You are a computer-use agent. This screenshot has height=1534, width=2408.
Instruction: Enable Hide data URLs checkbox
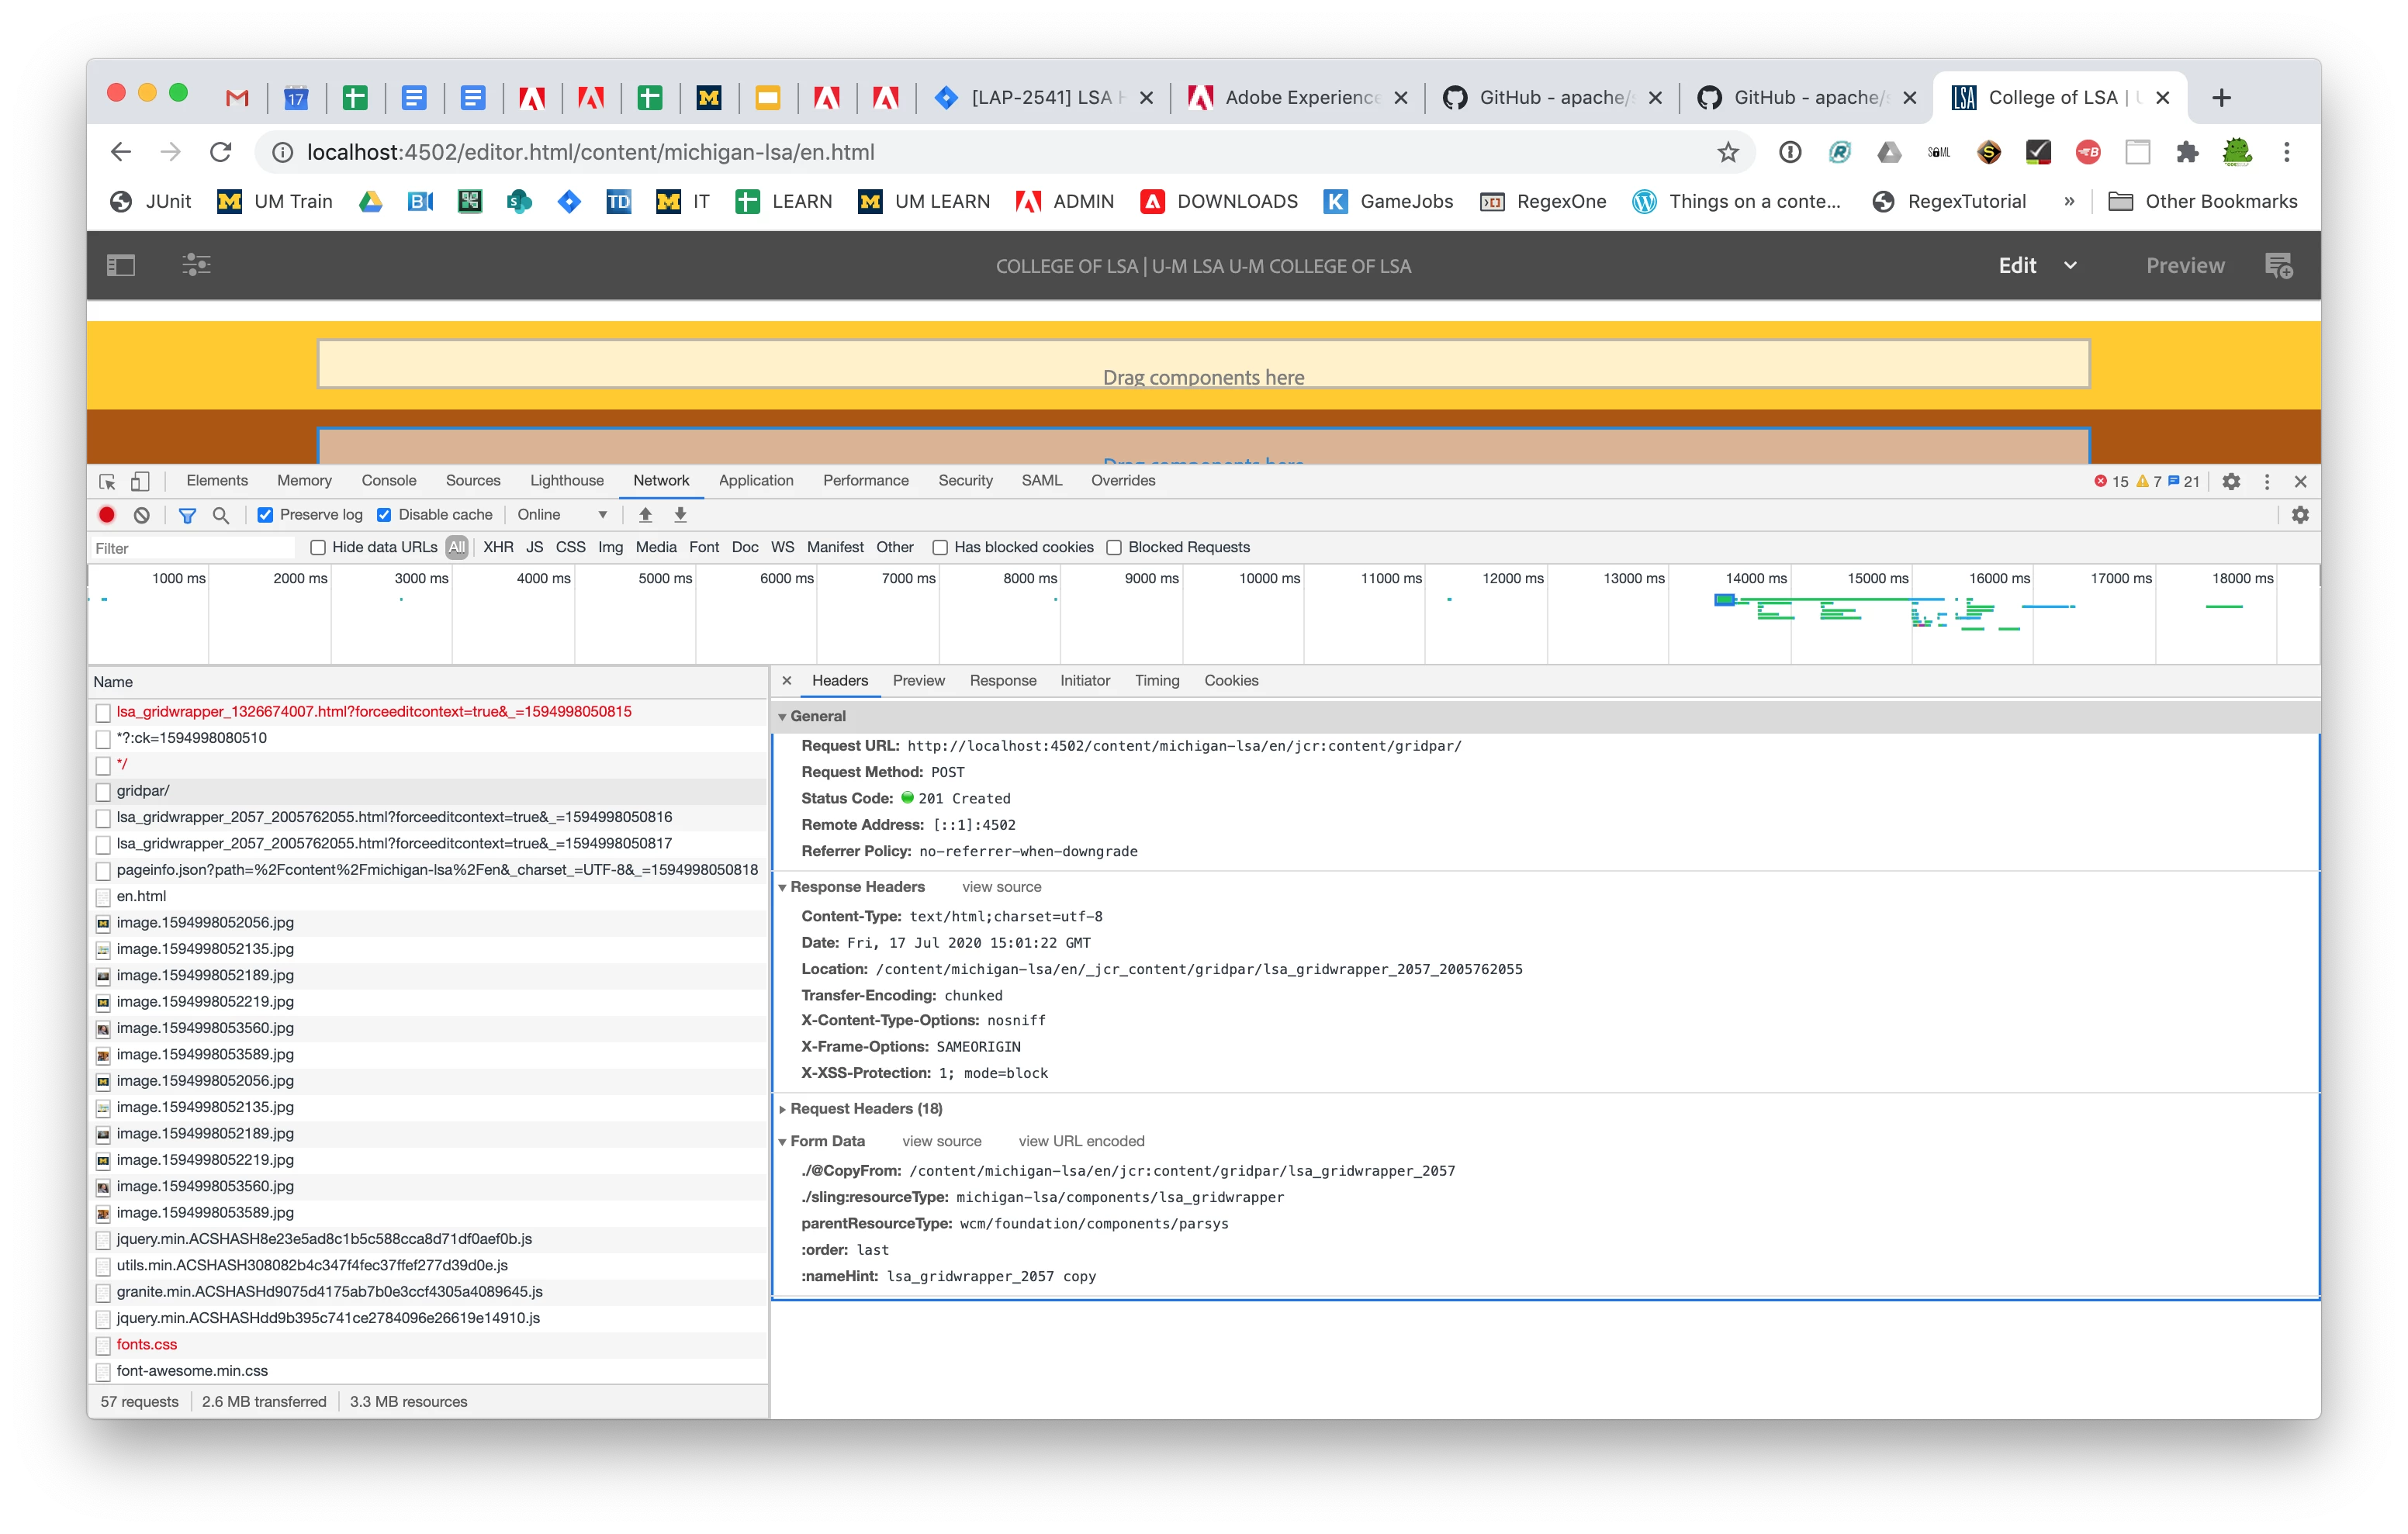[x=318, y=547]
